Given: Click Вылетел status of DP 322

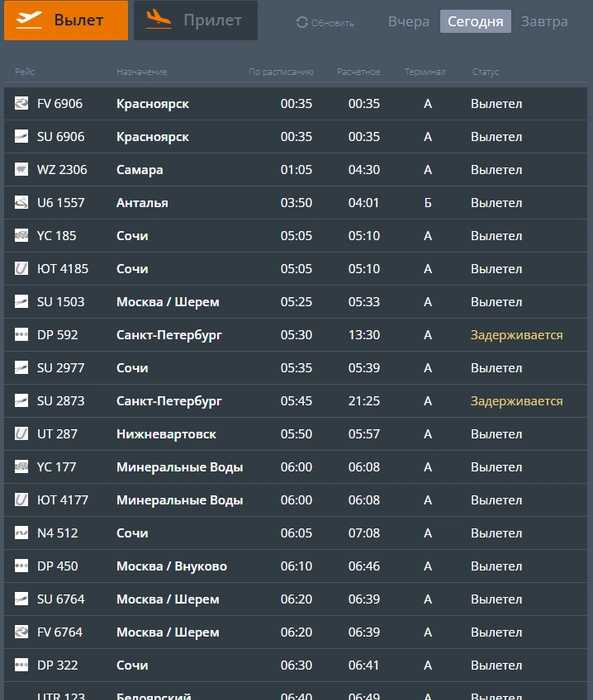Looking at the screenshot, I should pos(496,665).
